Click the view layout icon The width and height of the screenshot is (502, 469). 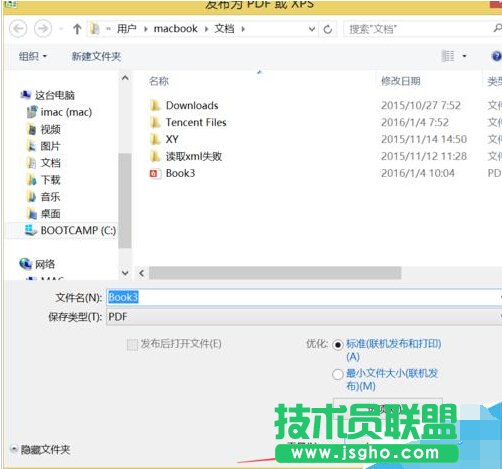(448, 56)
